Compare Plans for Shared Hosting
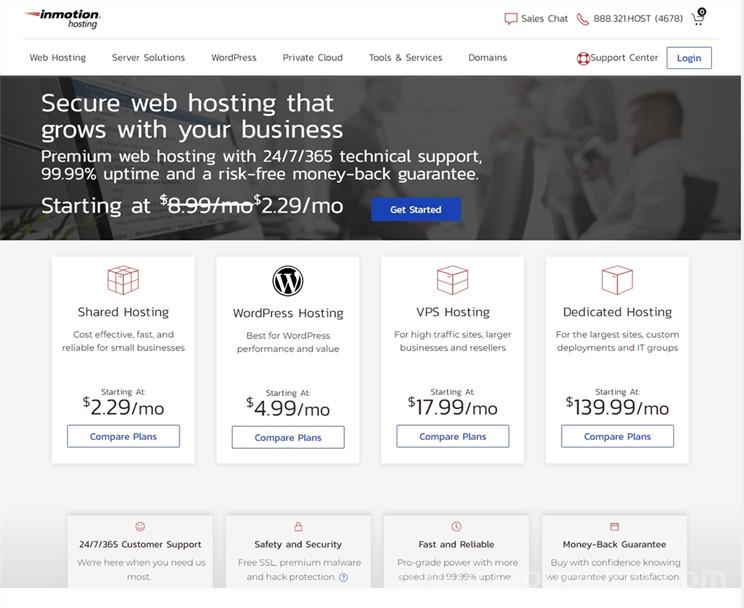 click(123, 436)
